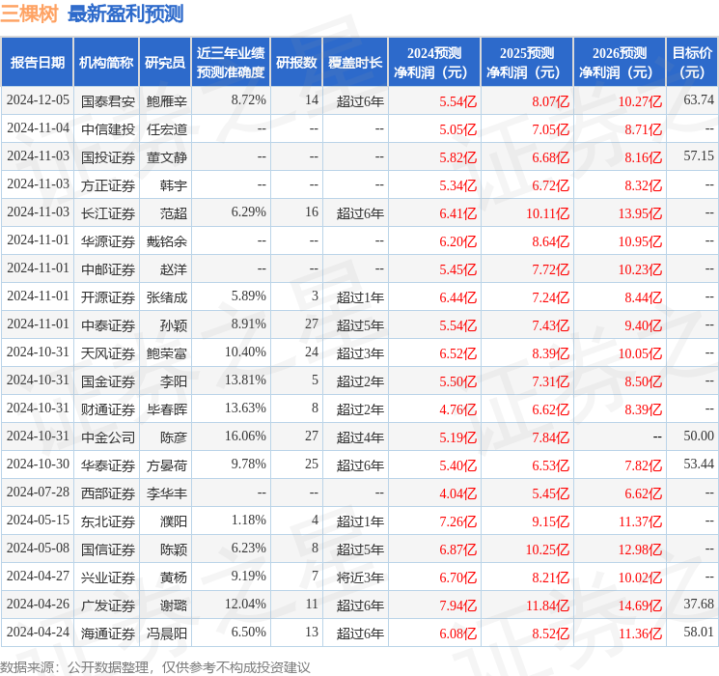The height and width of the screenshot is (676, 719).
Task: Click analyst name 任宏道
Action: tap(167, 129)
